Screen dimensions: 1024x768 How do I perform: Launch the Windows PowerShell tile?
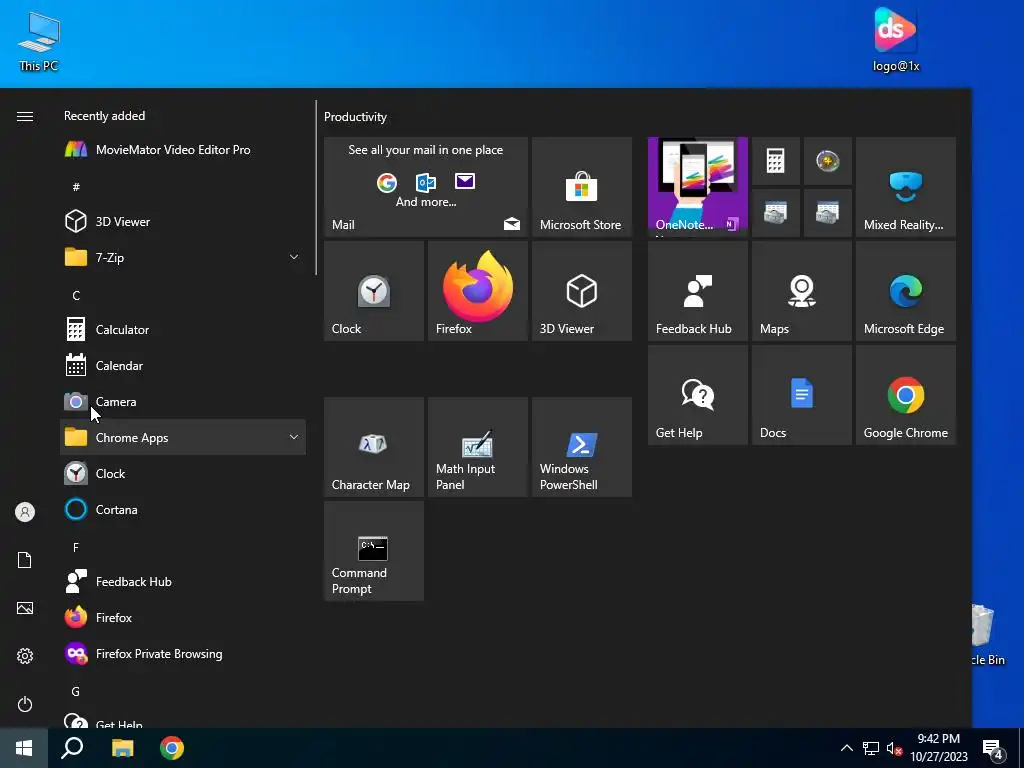click(x=582, y=447)
